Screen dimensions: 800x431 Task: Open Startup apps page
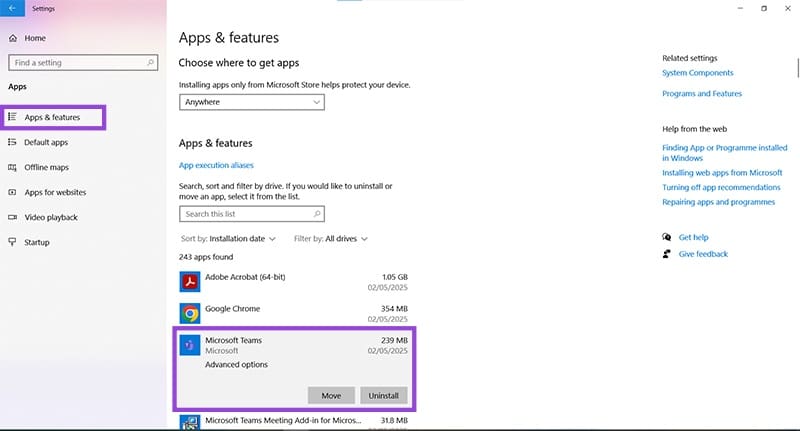click(x=37, y=242)
